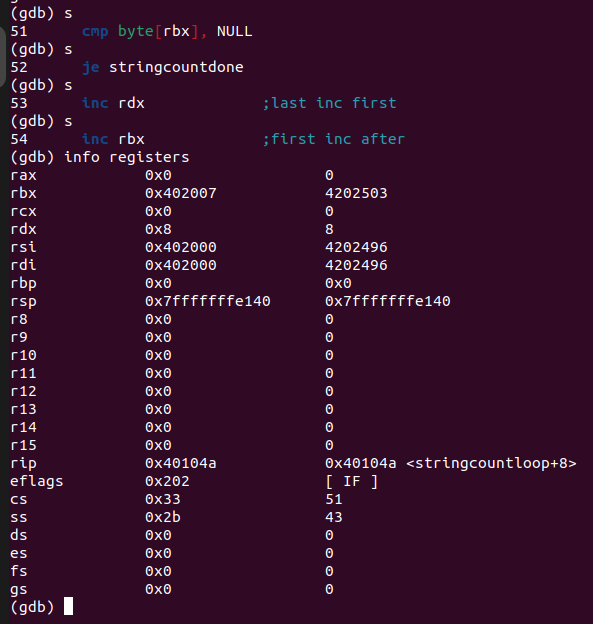
Task: Click the gdb prompt cursor block
Action: tap(68, 606)
